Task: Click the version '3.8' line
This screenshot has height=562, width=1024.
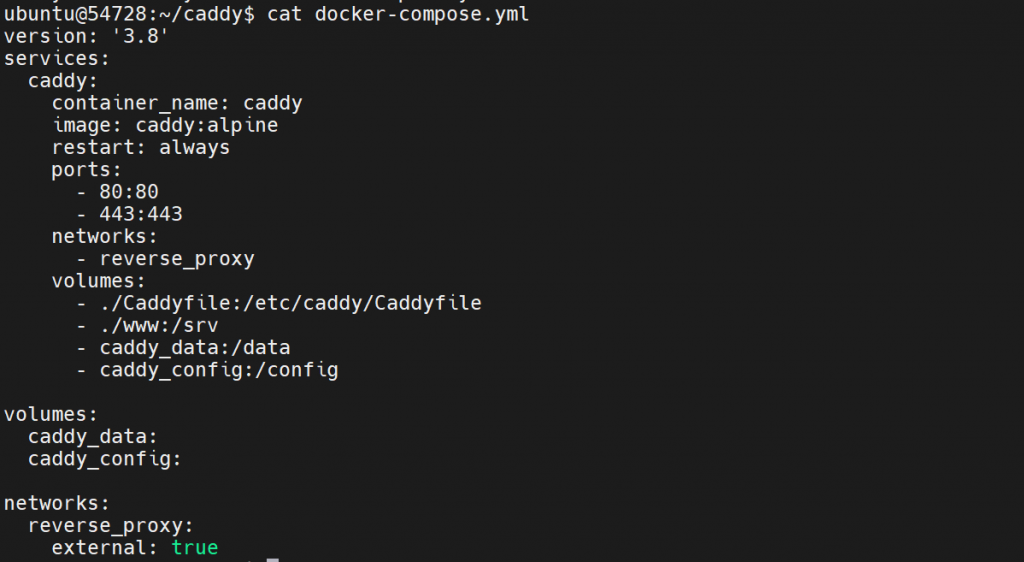Action: point(84,37)
